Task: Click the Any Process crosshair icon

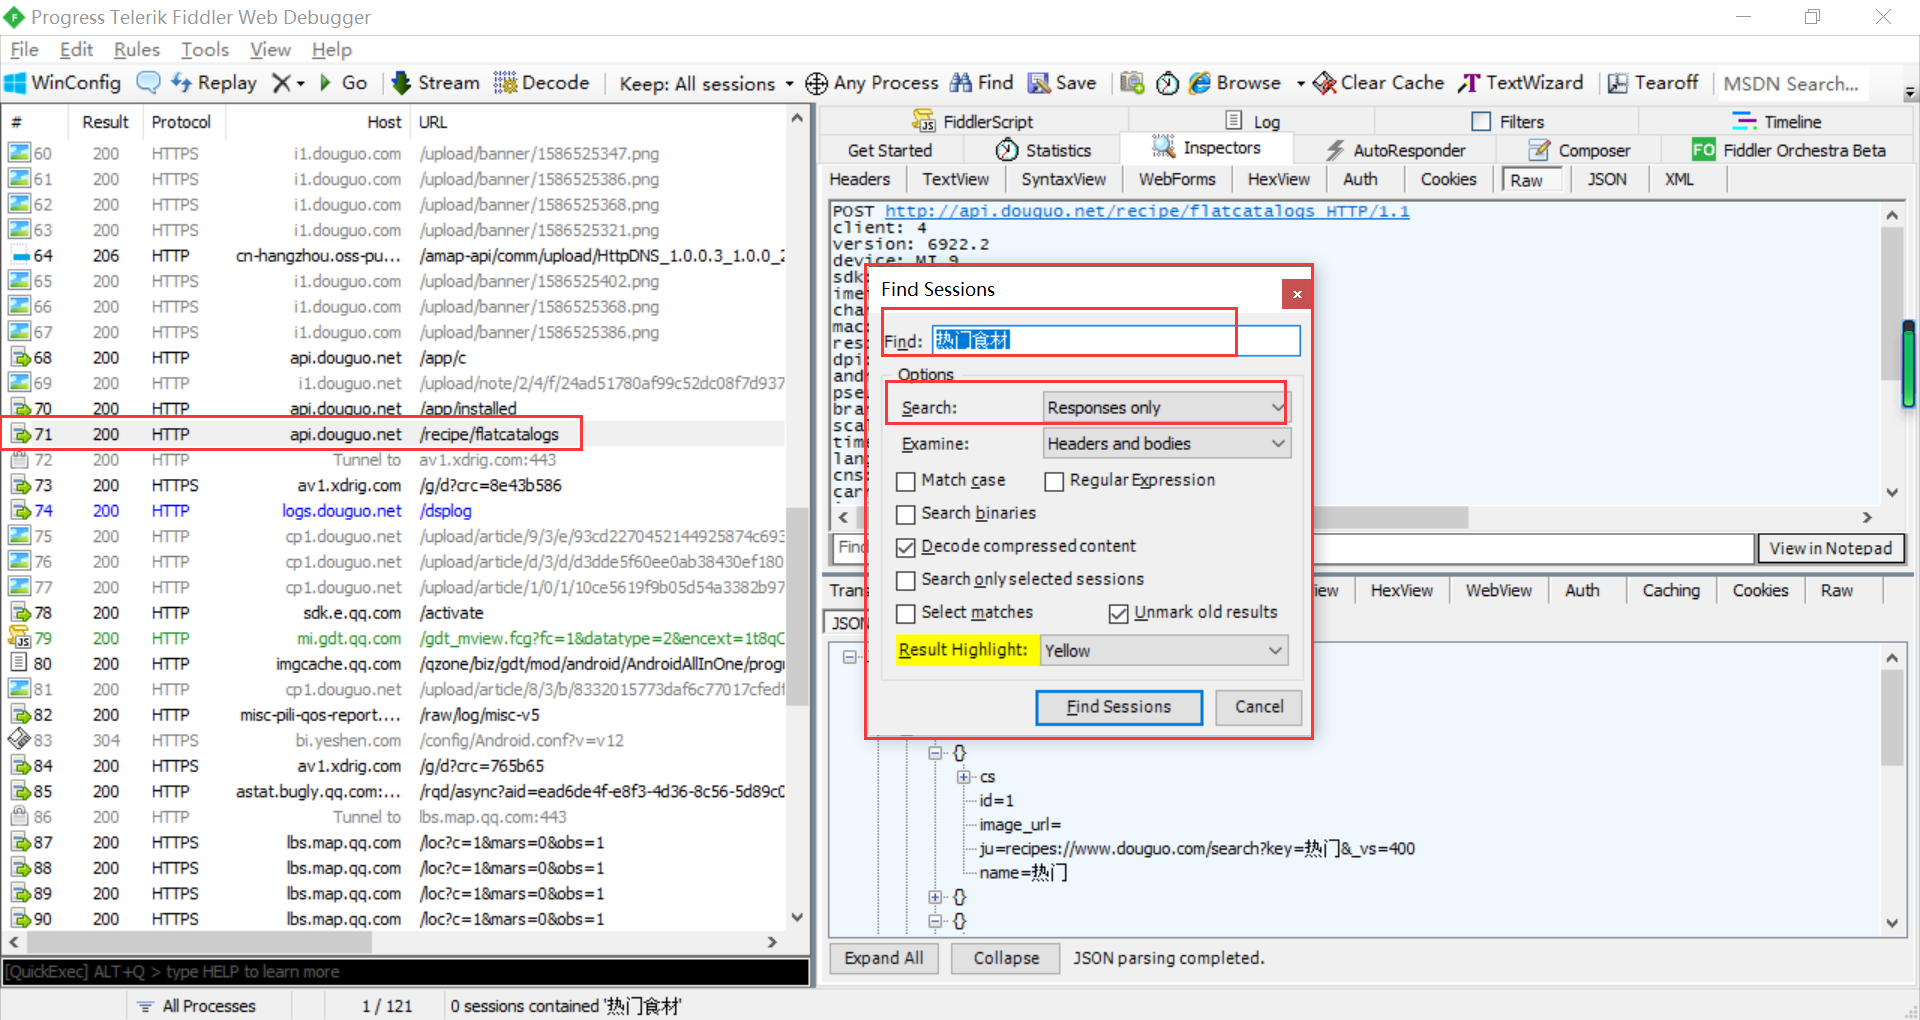Action: [x=817, y=83]
